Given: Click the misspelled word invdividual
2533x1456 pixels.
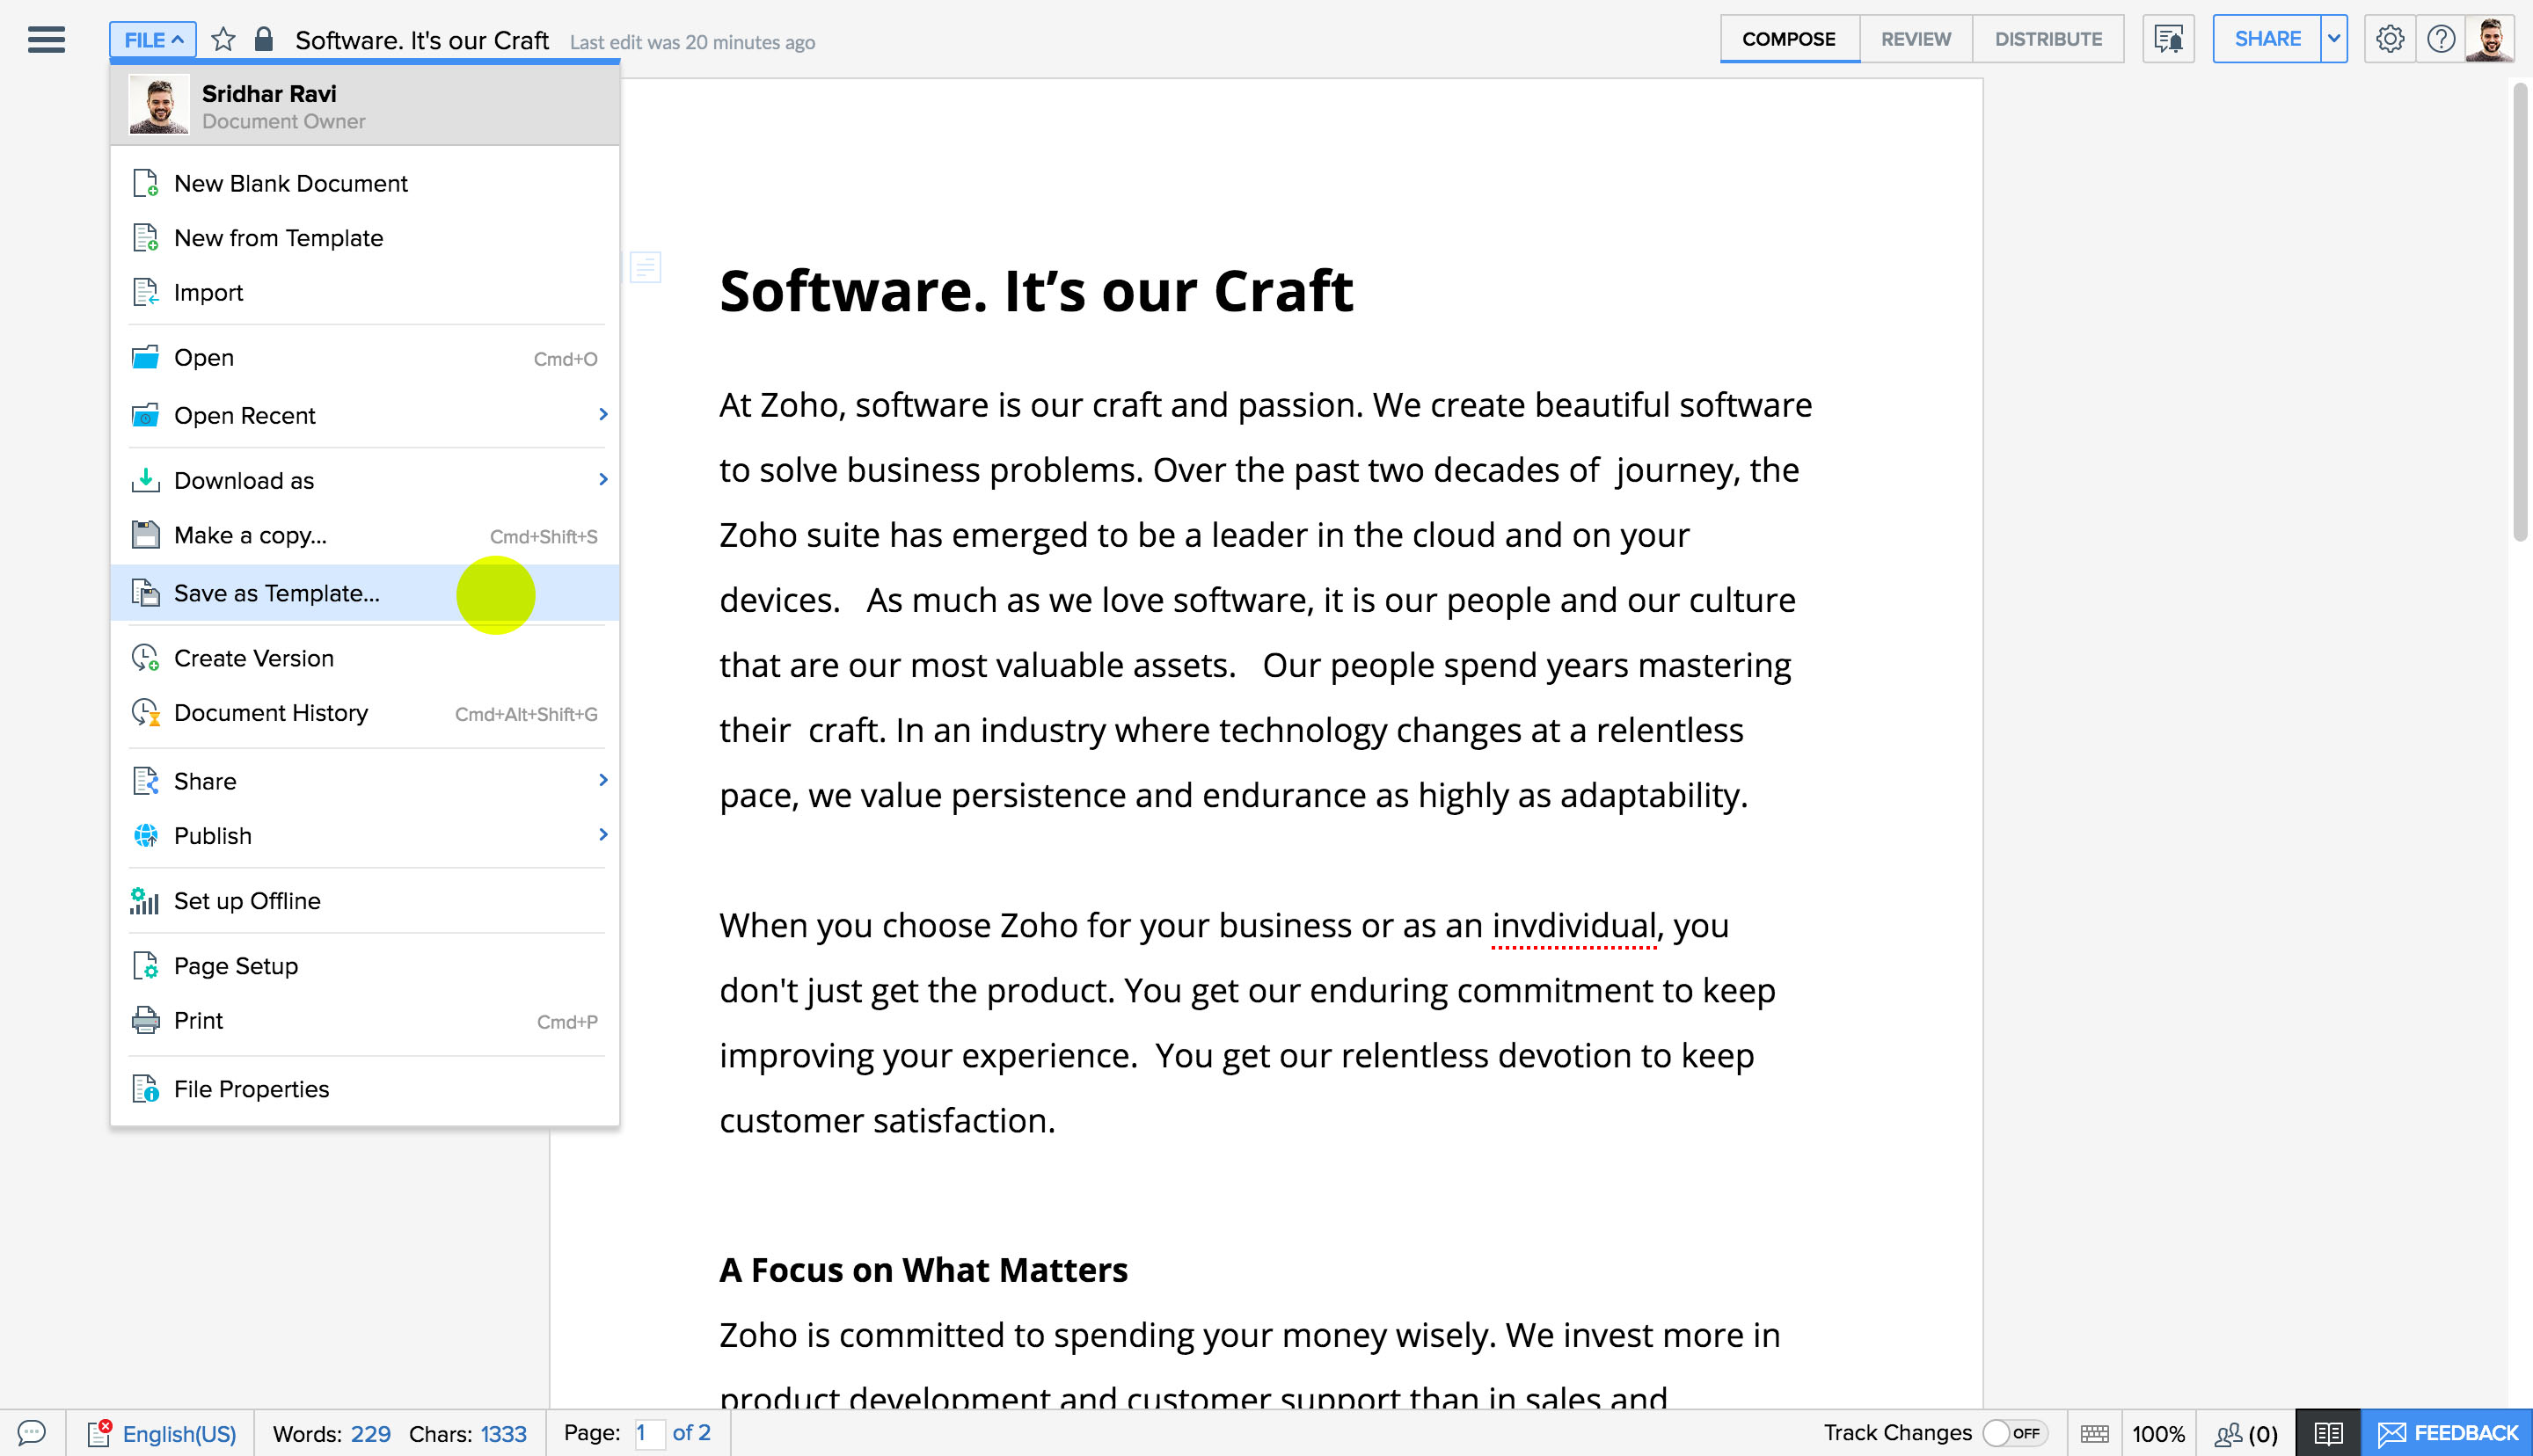Looking at the screenshot, I should 1574,926.
